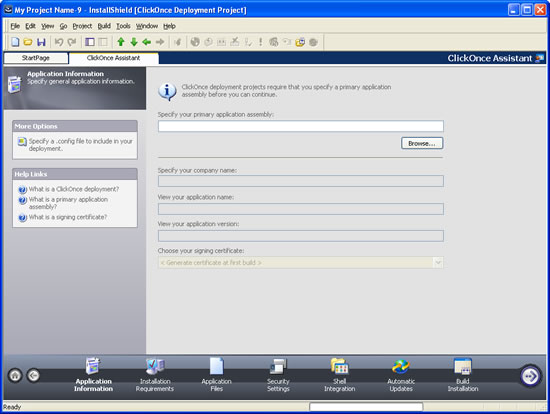Click the open release folder toolbar icon
Image resolution: width=550 pixels, height=414 pixels.
300,42
